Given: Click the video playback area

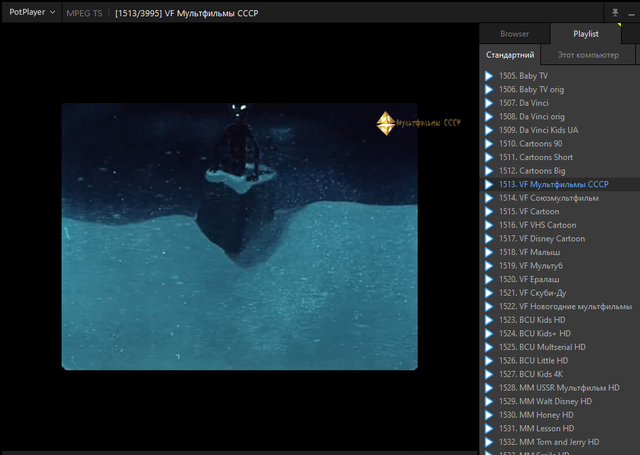Looking at the screenshot, I should (x=240, y=237).
